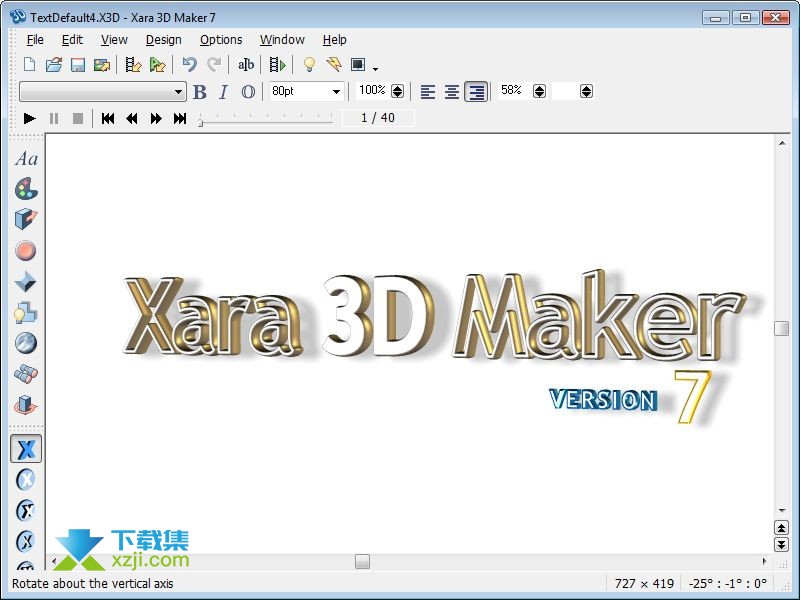Image resolution: width=800 pixels, height=600 pixels.
Task: Select the third X button style
Action: [26, 510]
